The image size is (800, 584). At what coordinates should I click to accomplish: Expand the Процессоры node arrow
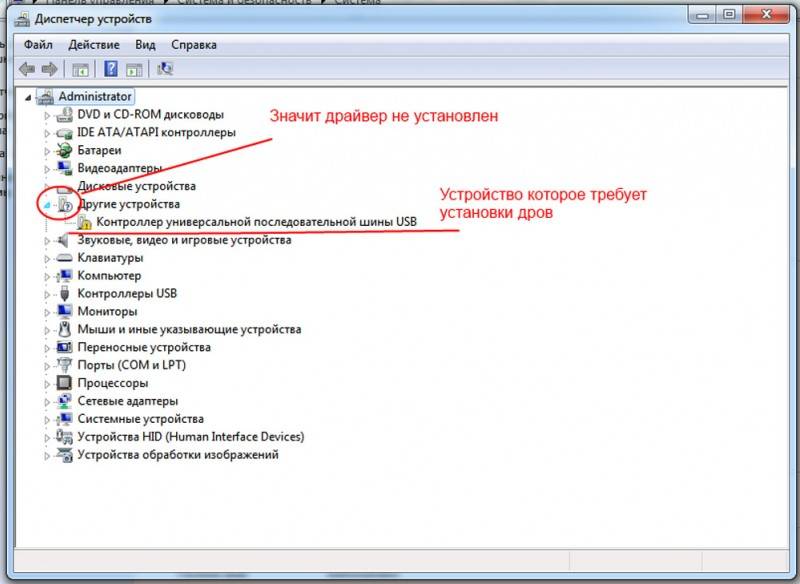click(47, 384)
